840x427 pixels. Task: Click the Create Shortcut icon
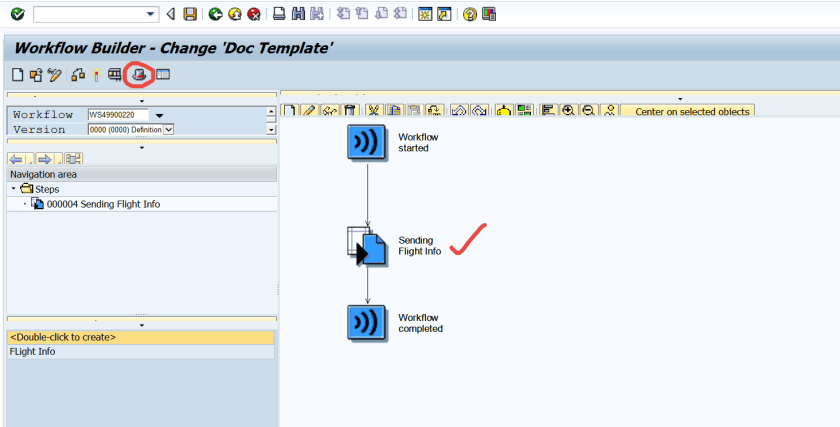(444, 14)
